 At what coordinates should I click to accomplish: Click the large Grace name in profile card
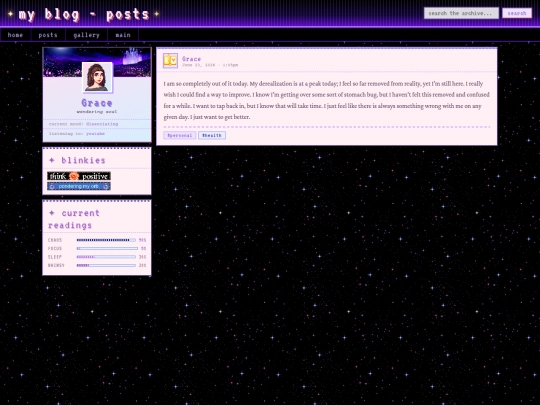pos(97,103)
